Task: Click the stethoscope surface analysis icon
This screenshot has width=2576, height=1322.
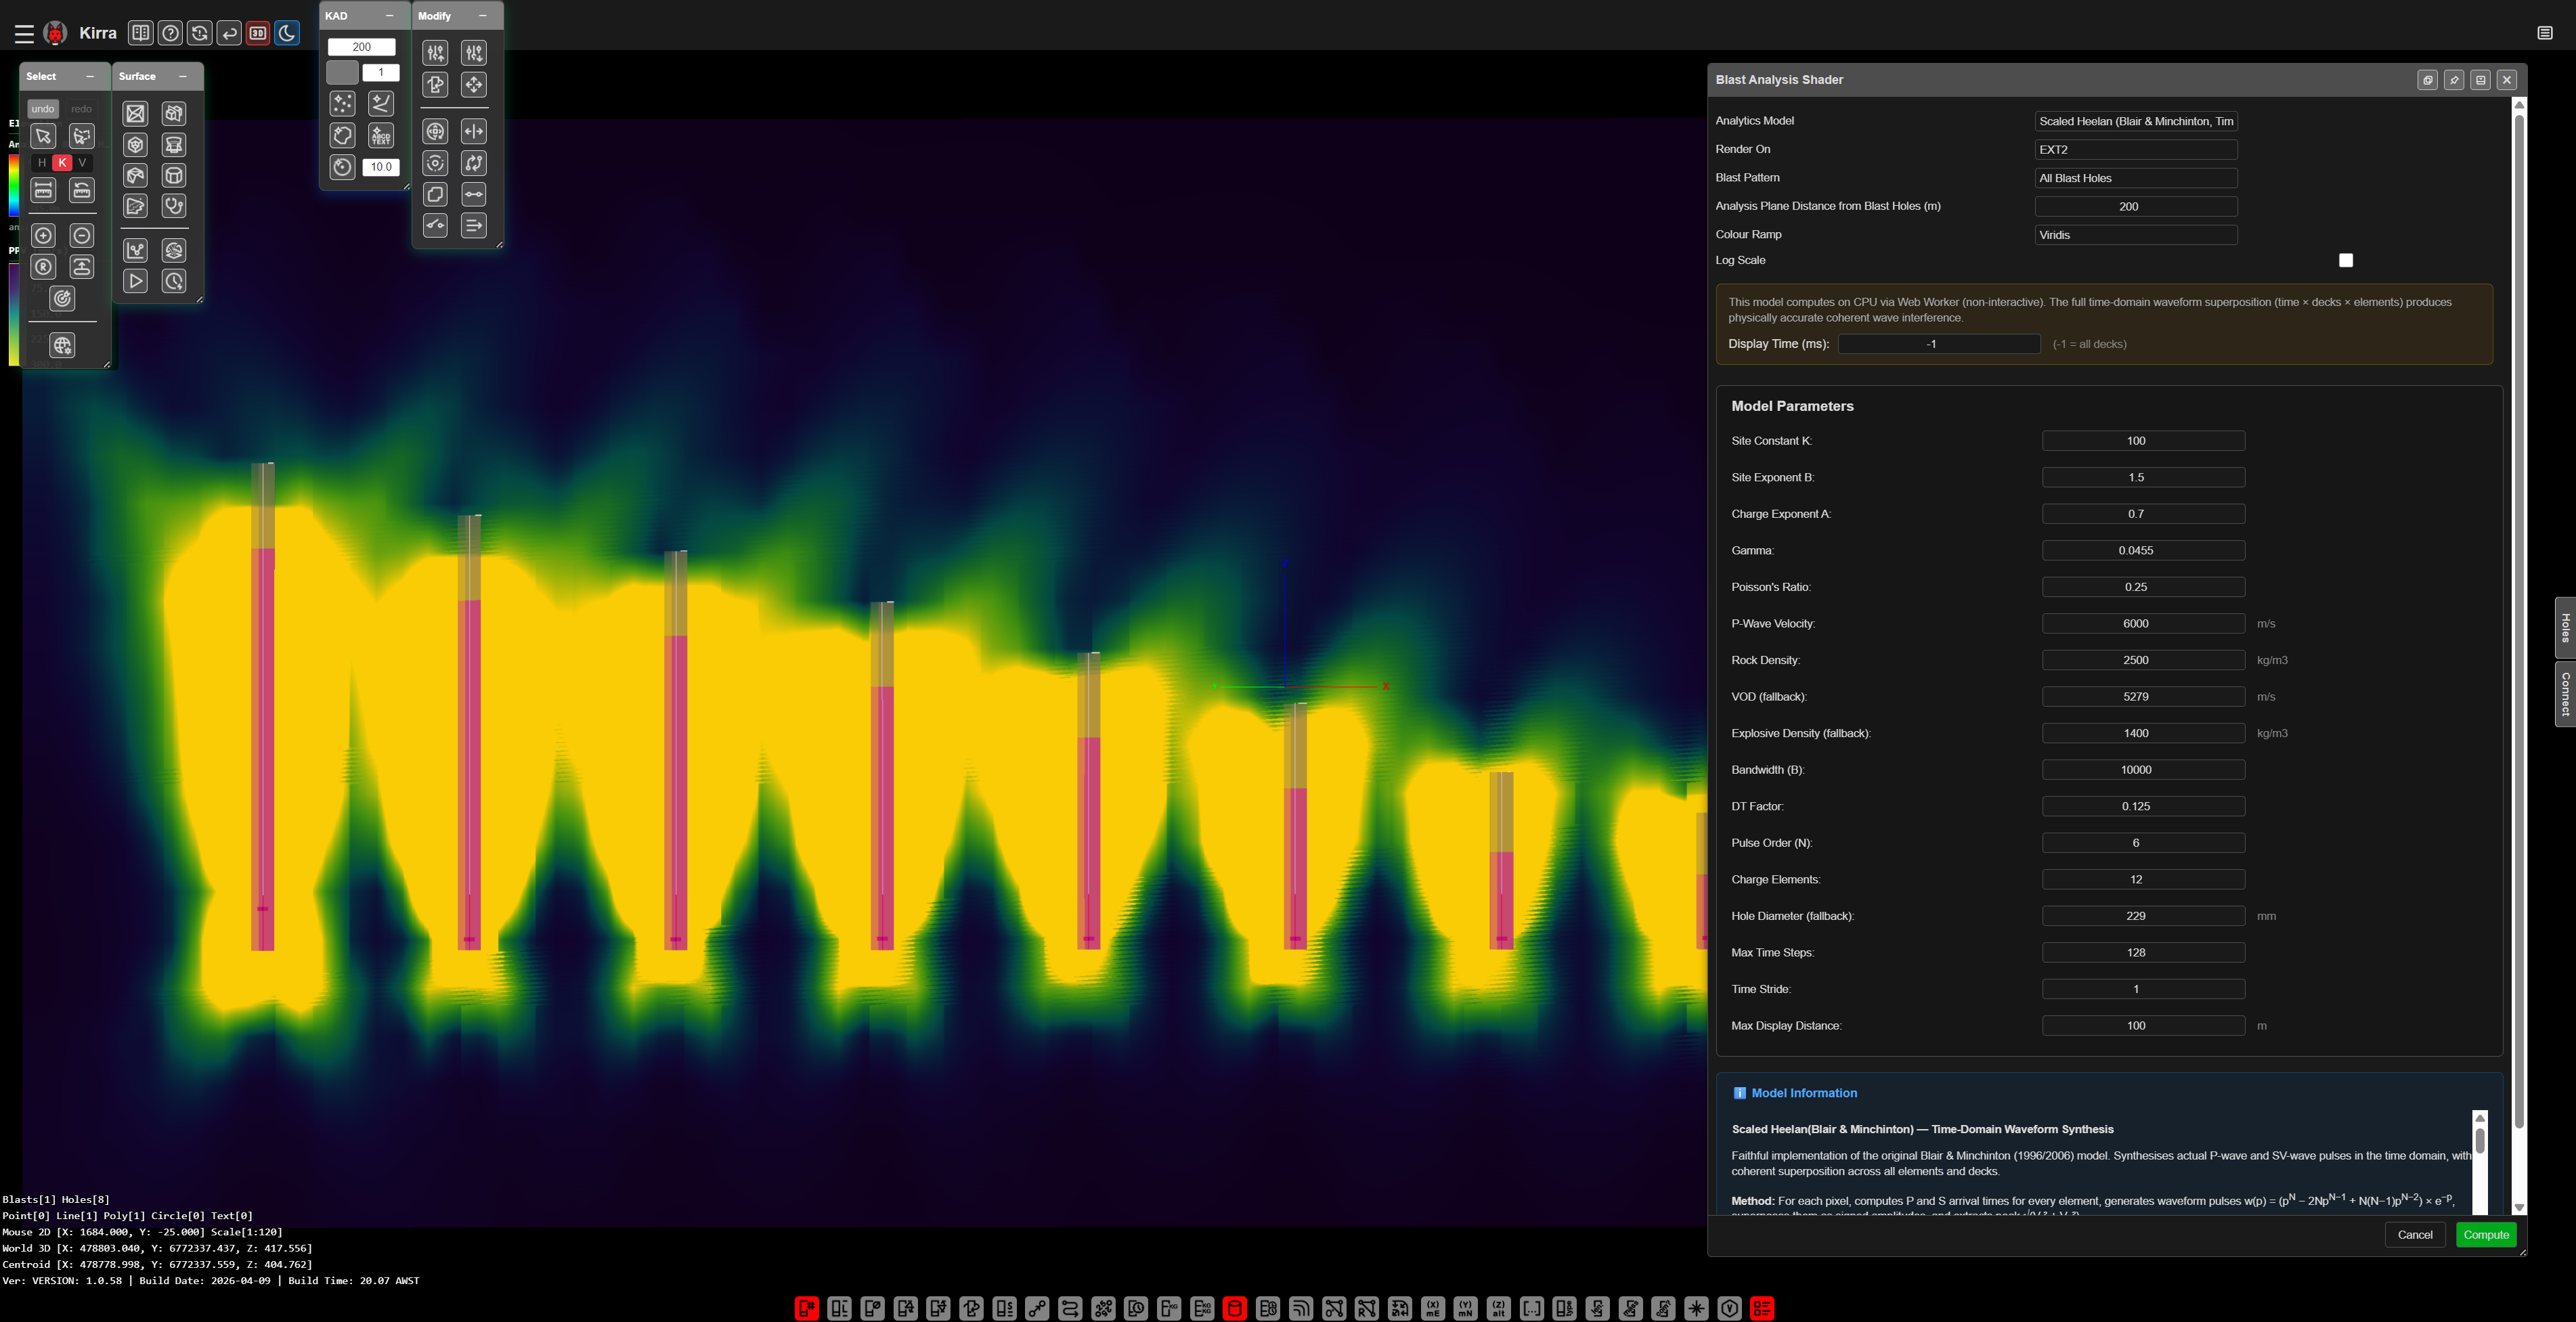Action: [174, 206]
